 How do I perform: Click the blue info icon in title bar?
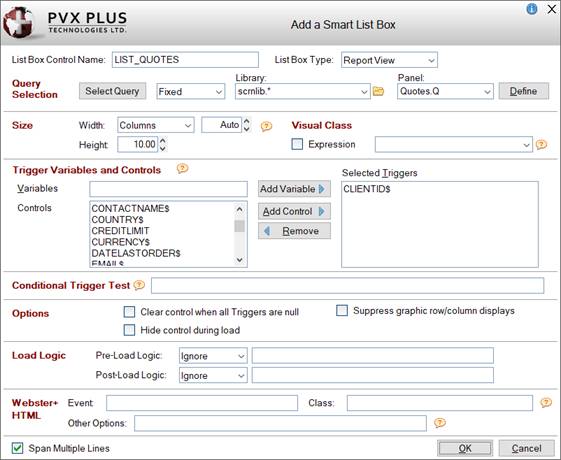(x=532, y=9)
